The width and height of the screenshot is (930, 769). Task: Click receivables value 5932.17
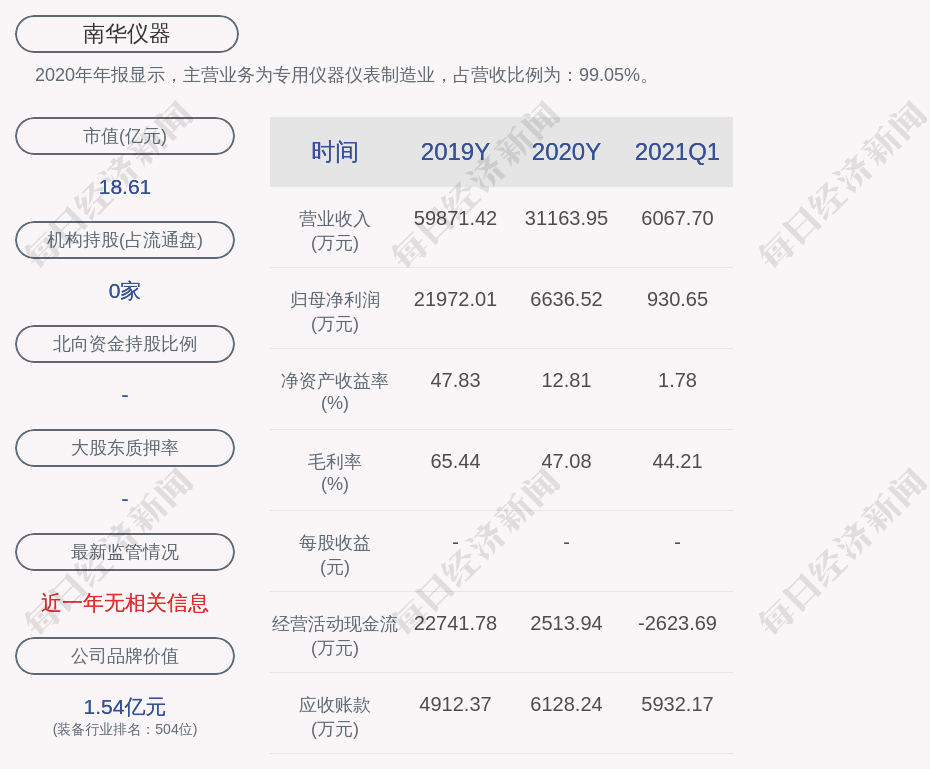coord(677,704)
